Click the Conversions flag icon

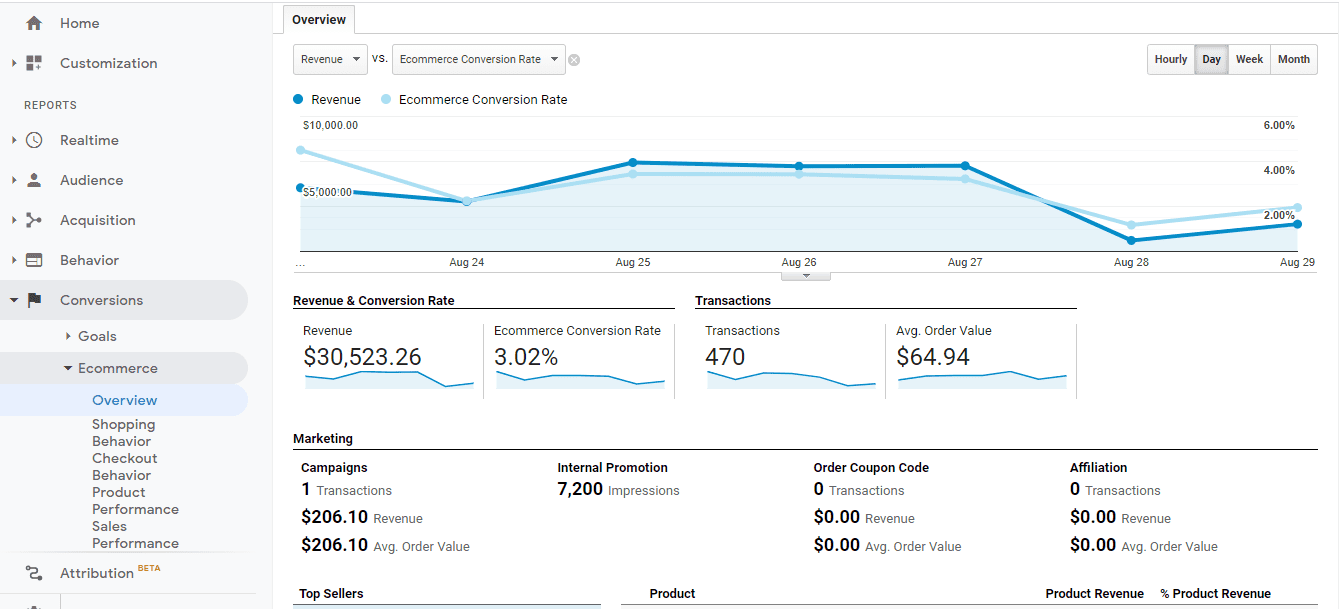(x=34, y=300)
